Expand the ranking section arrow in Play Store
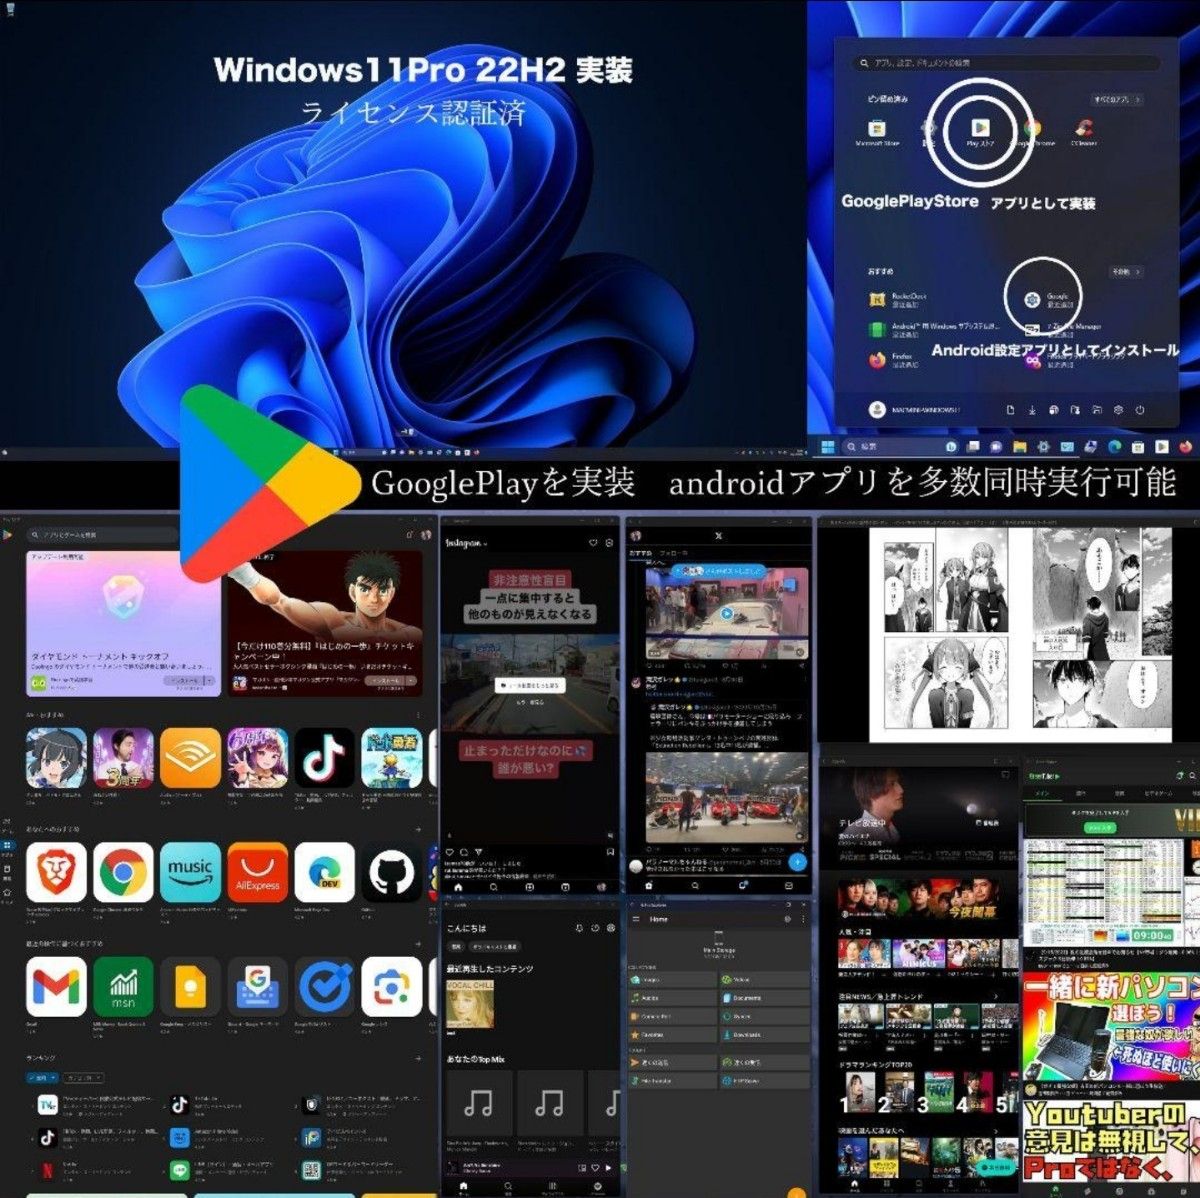 (418, 1058)
